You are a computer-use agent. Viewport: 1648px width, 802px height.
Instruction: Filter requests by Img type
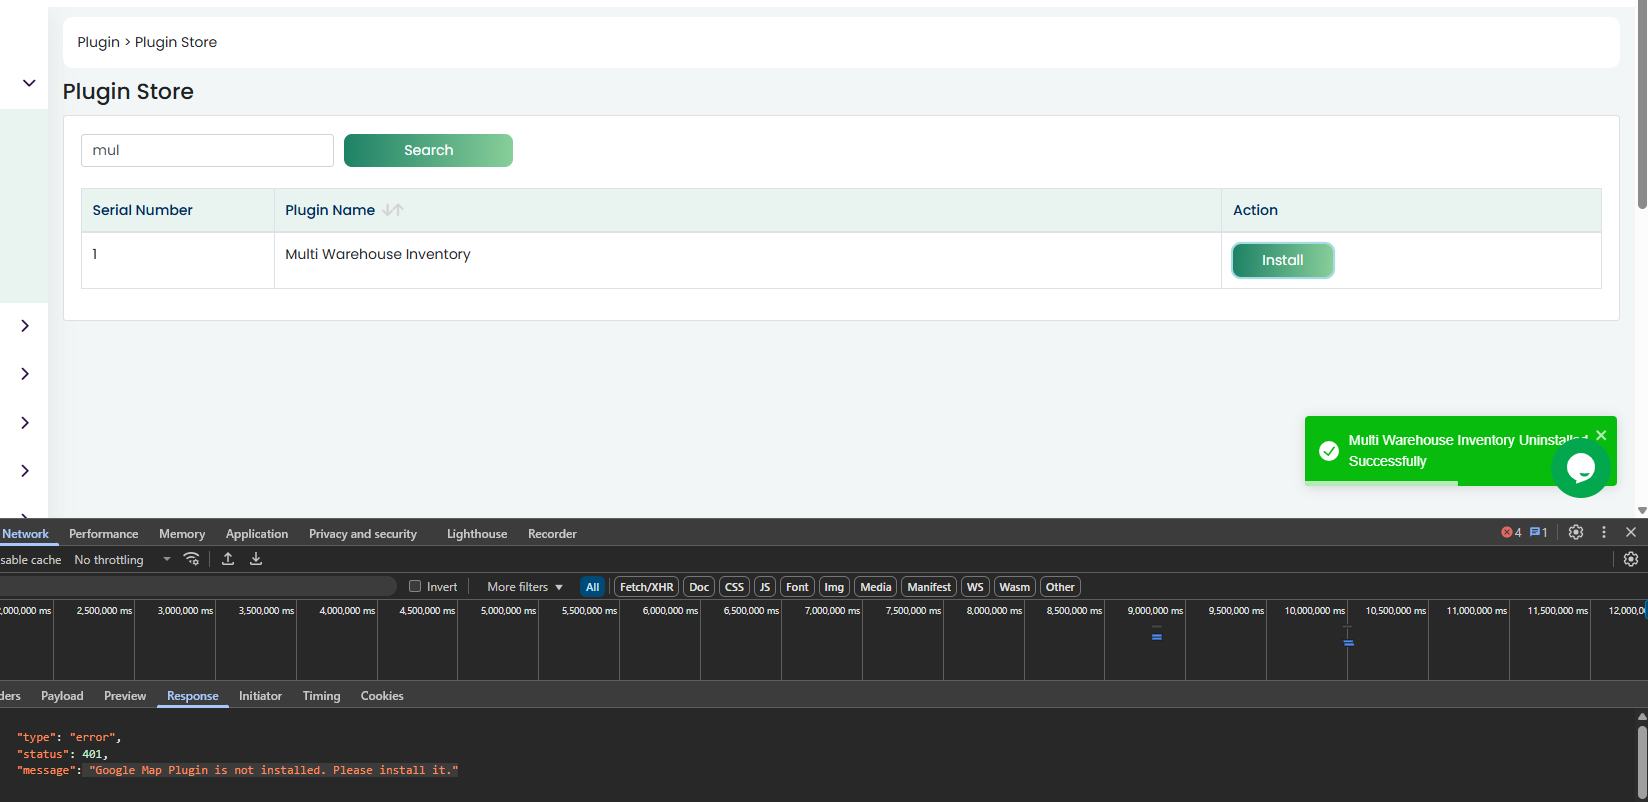tap(834, 587)
